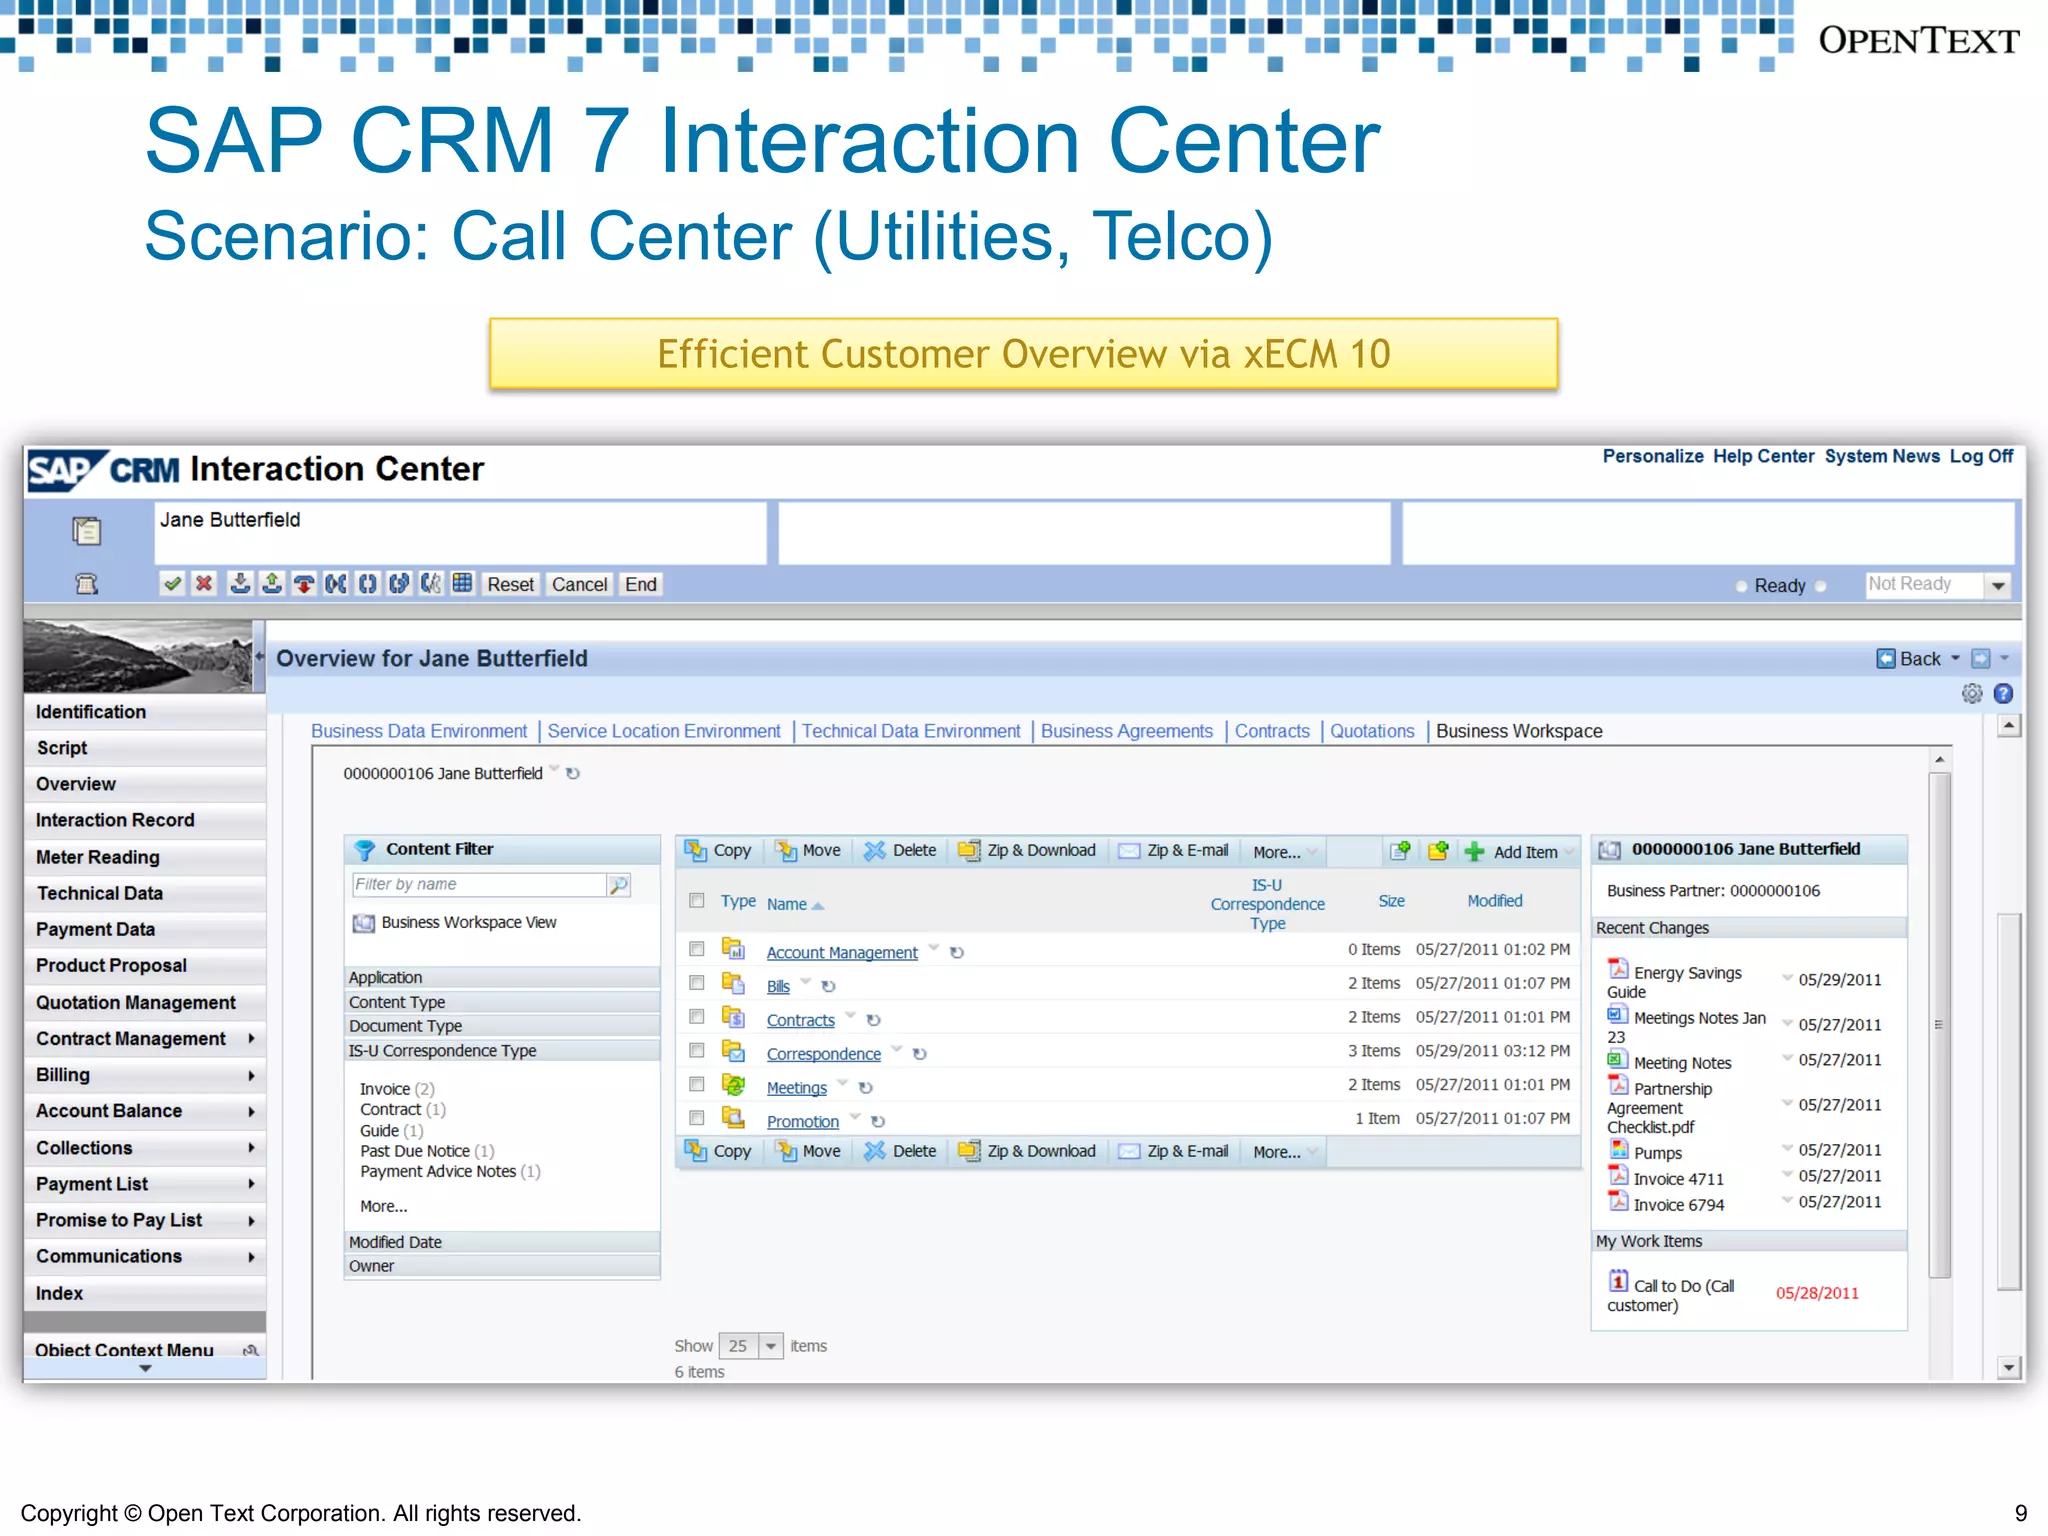Screen dimensions: 2048x1536
Task: Switch to Technical Data Environment tab
Action: coord(911,731)
